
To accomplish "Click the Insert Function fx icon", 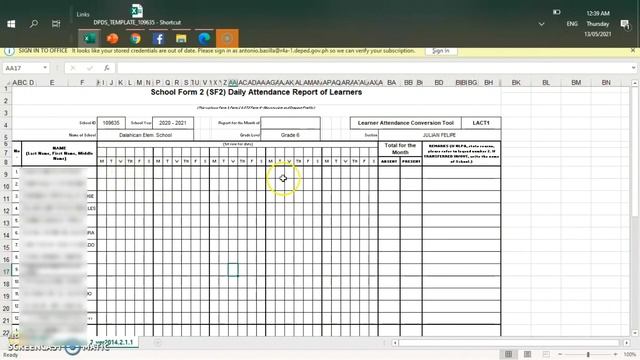I will [x=107, y=68].
